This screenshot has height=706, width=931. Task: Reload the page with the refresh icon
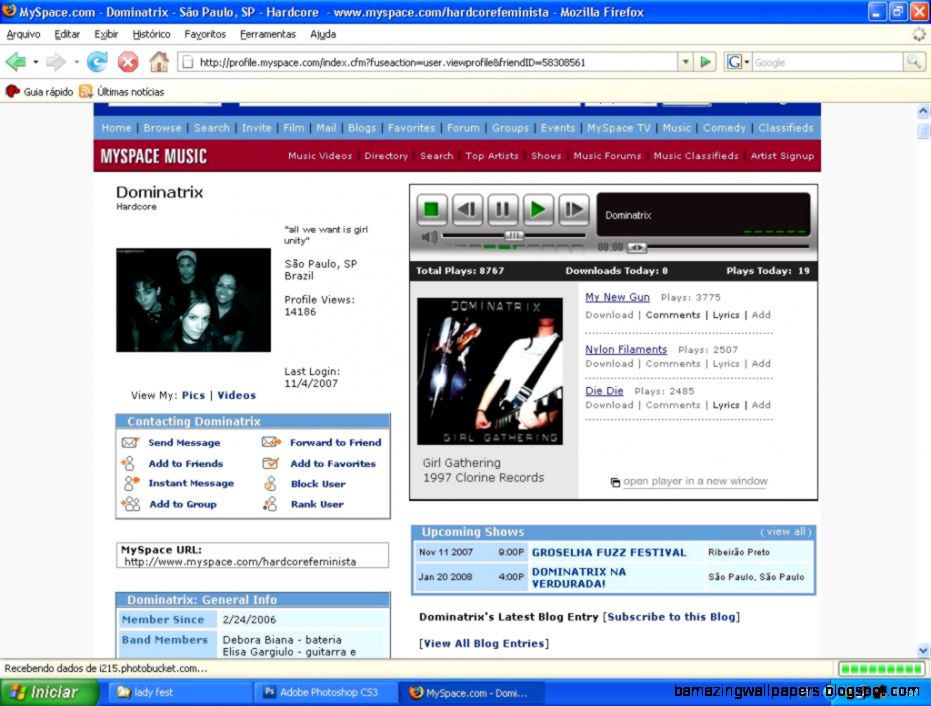pos(97,62)
